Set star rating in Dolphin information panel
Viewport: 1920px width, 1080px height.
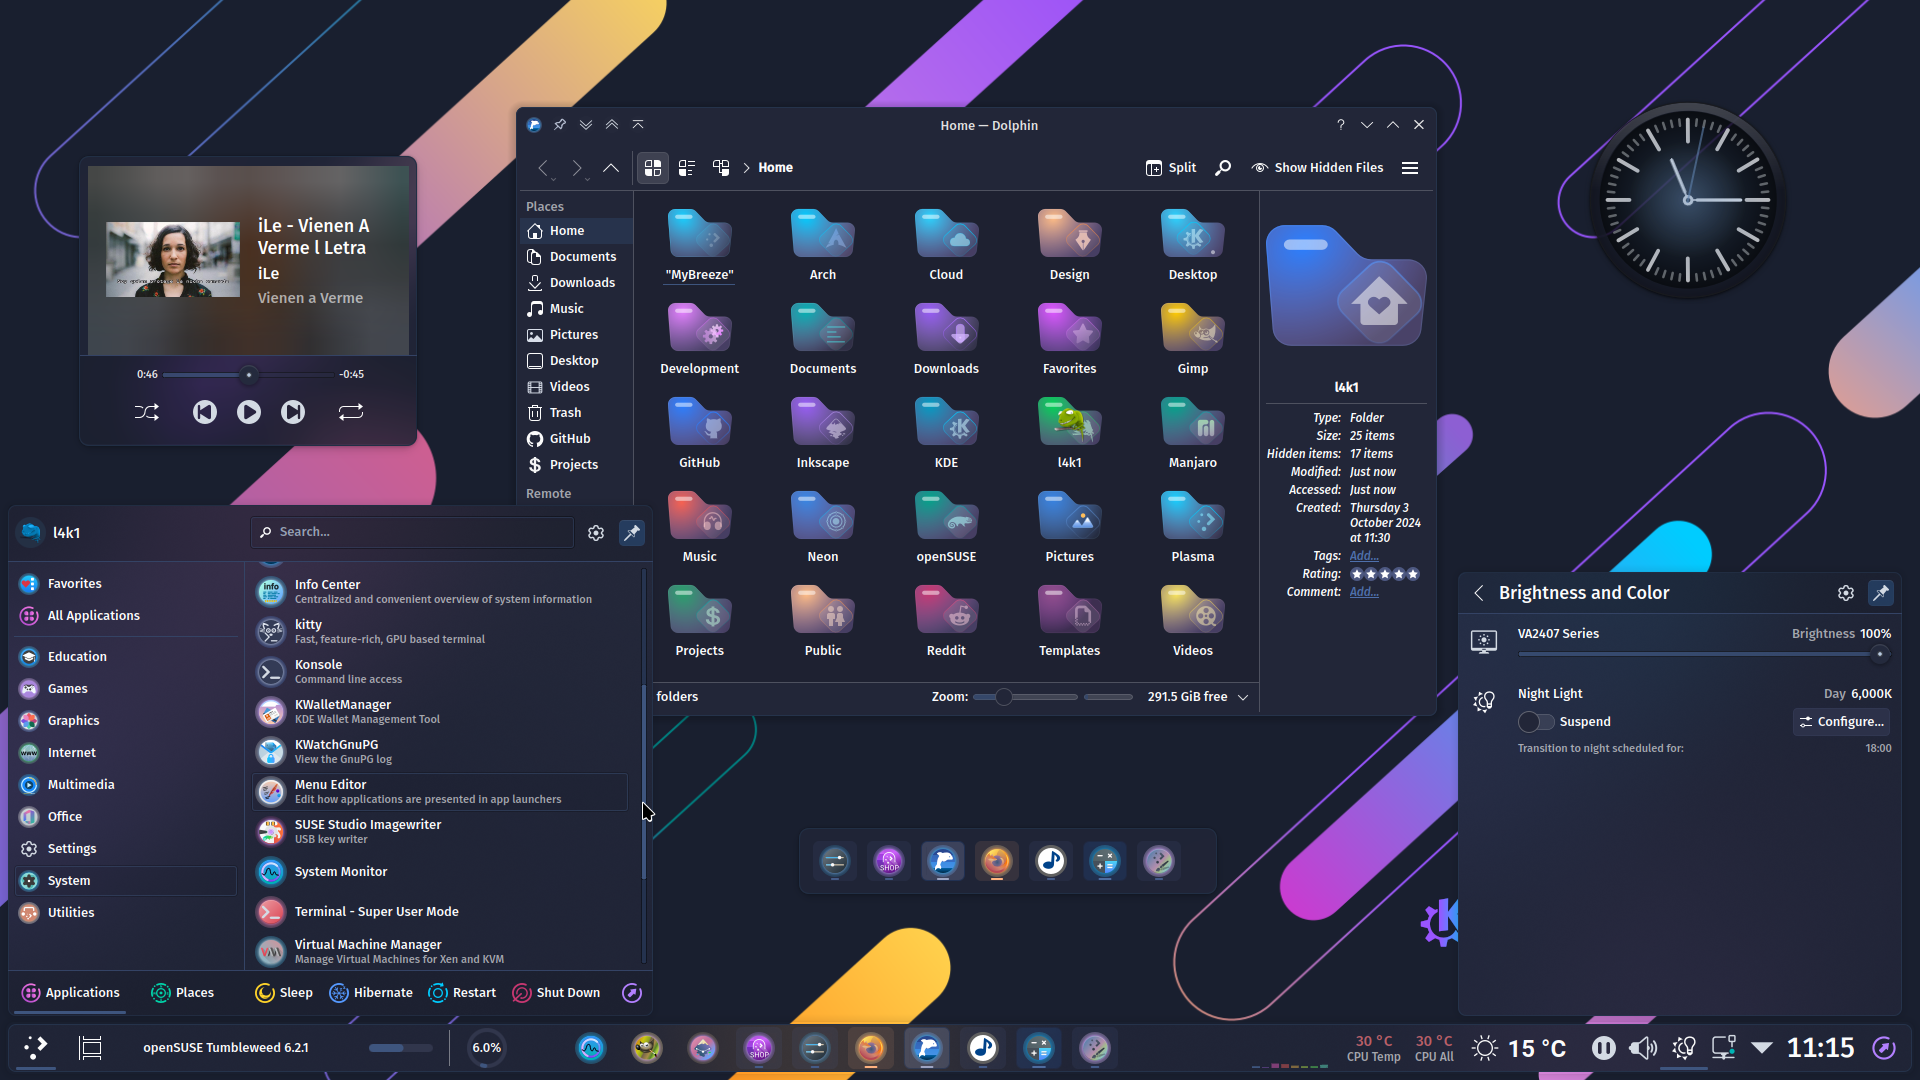tap(1385, 574)
